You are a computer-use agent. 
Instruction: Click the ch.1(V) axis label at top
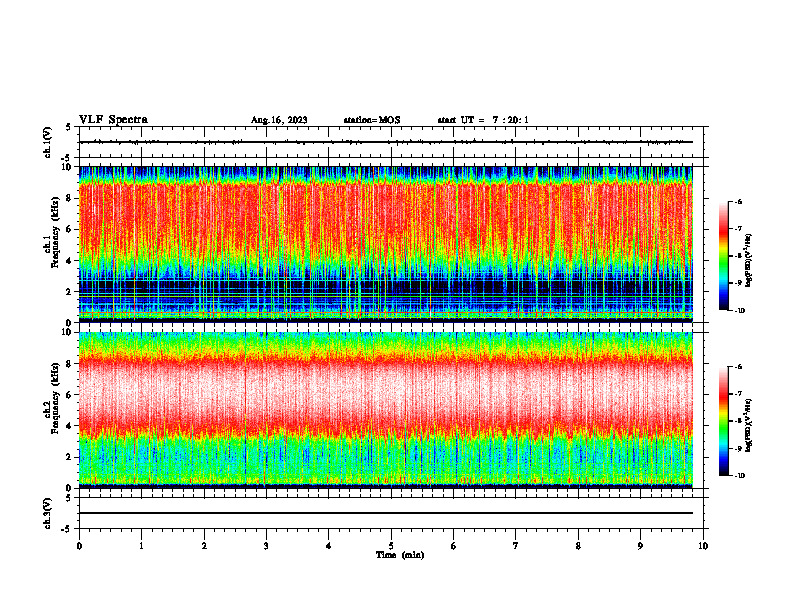48,142
